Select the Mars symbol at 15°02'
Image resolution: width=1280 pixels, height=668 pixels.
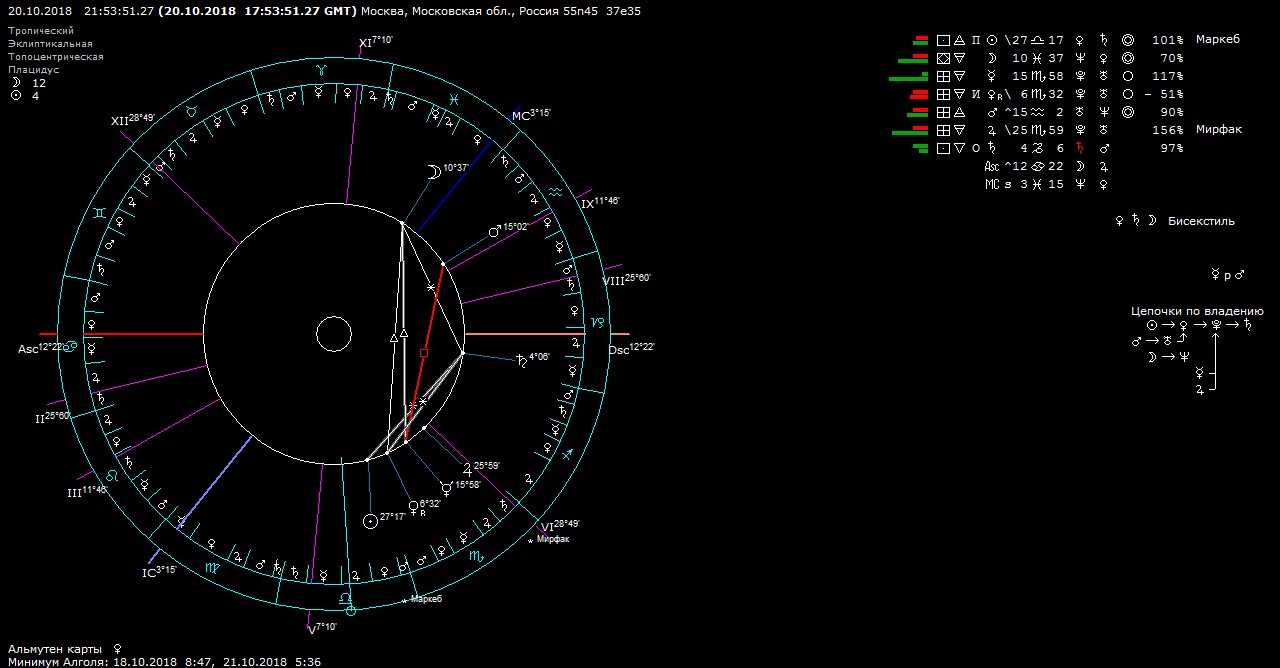[493, 231]
